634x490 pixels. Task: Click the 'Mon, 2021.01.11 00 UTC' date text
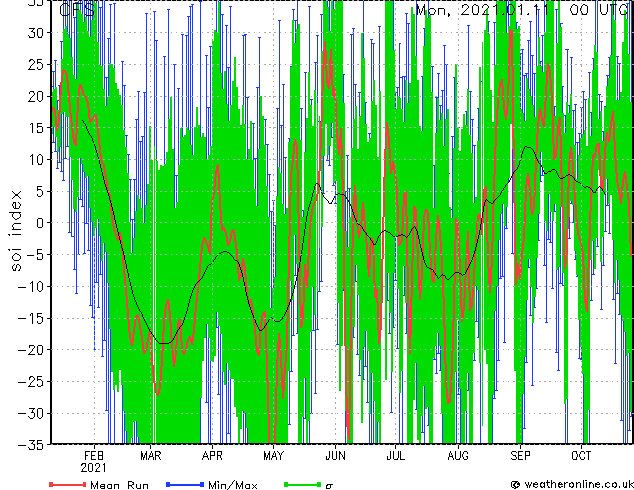pos(524,10)
